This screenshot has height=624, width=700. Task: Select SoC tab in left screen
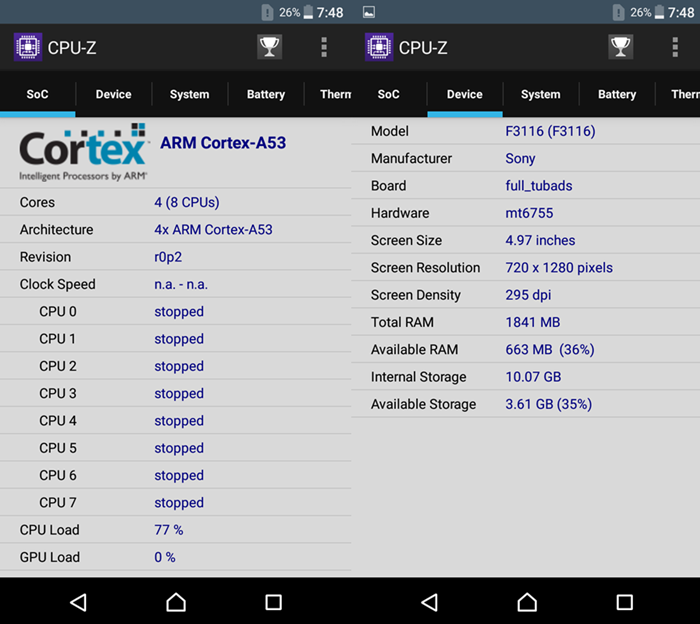click(x=38, y=94)
